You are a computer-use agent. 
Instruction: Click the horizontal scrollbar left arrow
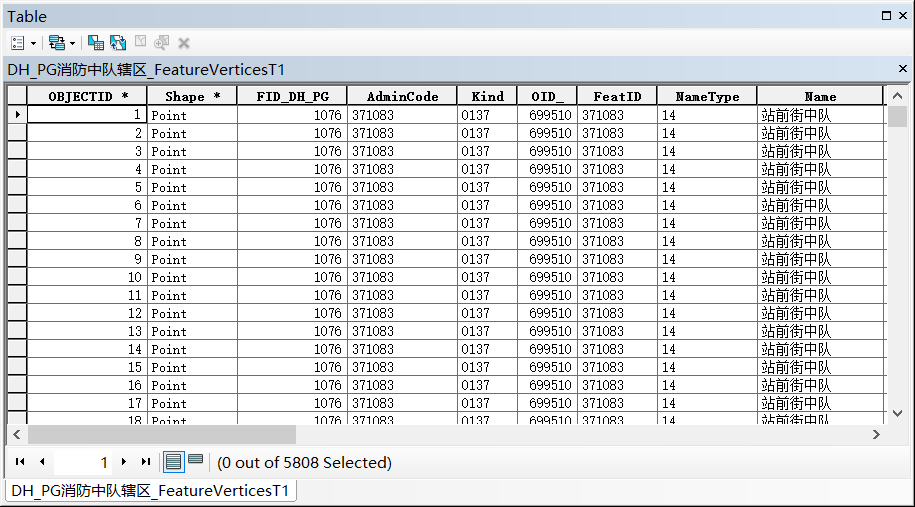17,435
